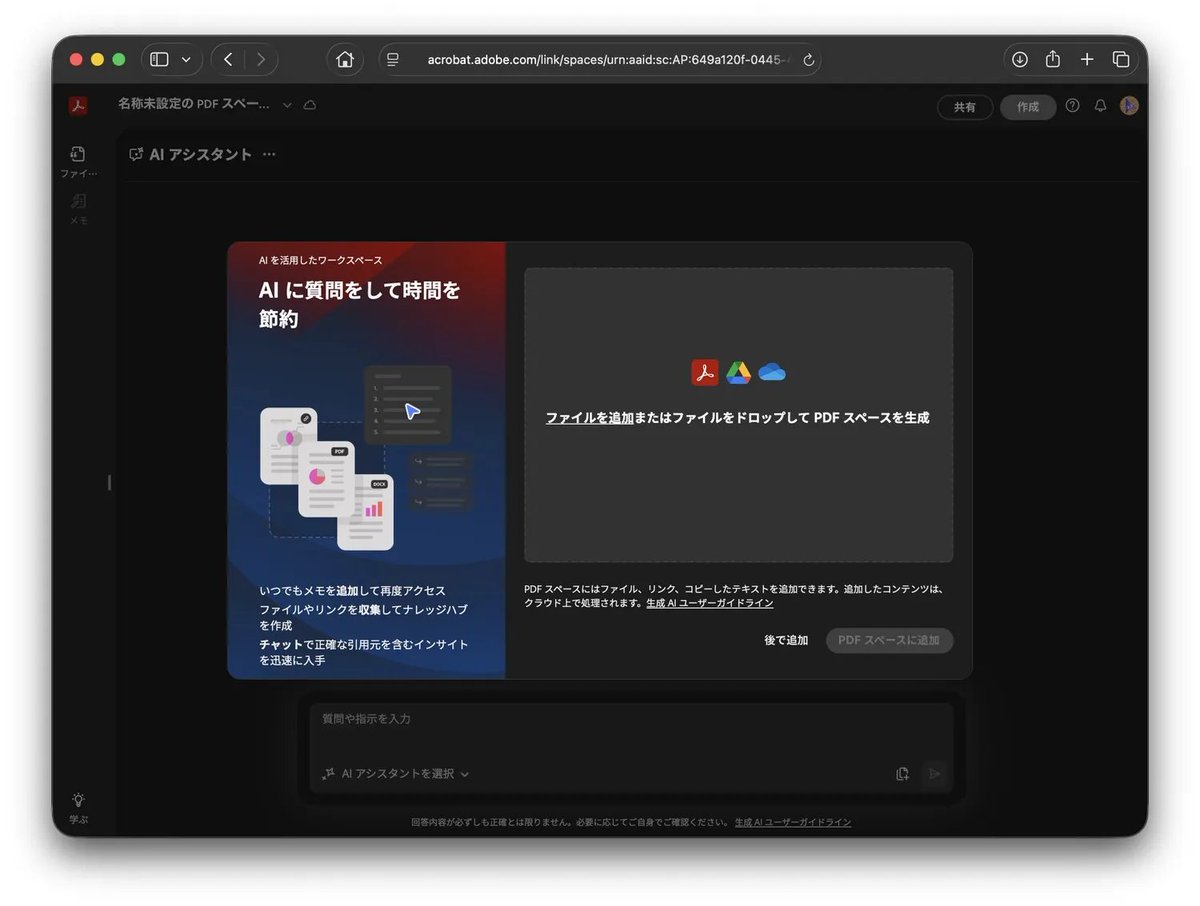Go back with the Safari back arrow
This screenshot has width=1200, height=906.
click(x=228, y=59)
